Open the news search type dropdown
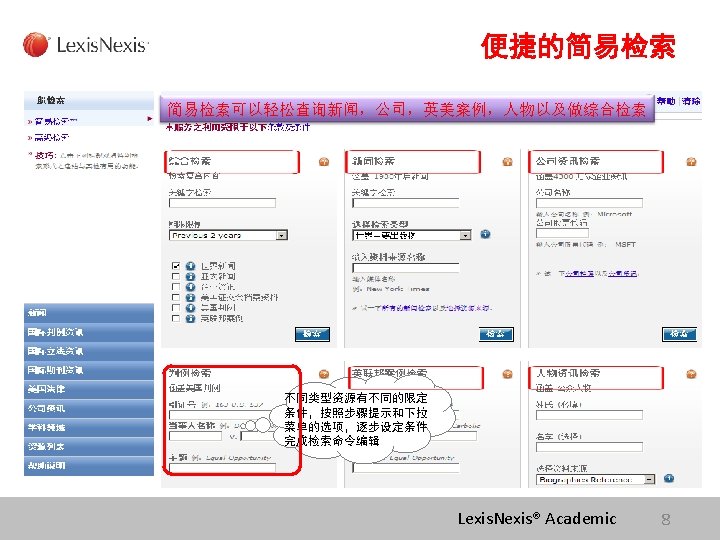The width and height of the screenshot is (720, 540). (x=412, y=236)
